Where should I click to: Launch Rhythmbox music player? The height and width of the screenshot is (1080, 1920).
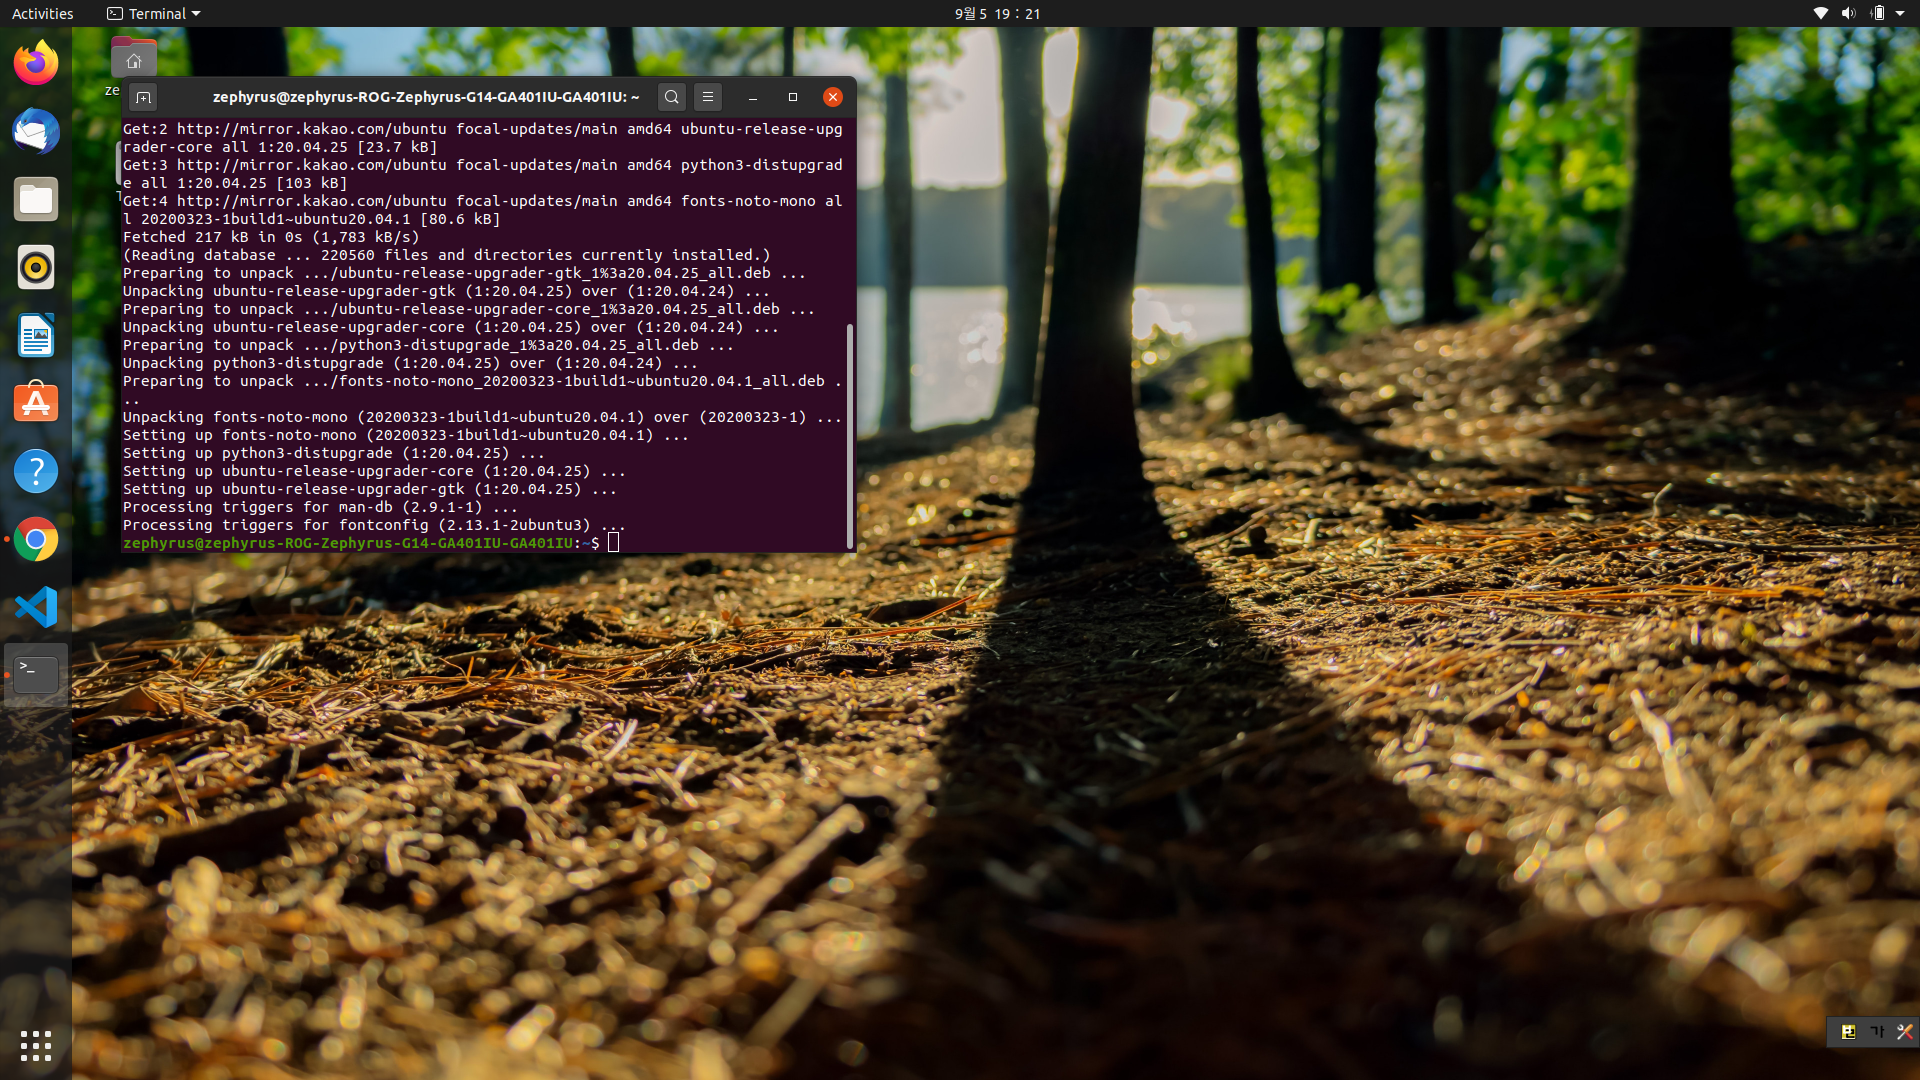pyautogui.click(x=36, y=267)
